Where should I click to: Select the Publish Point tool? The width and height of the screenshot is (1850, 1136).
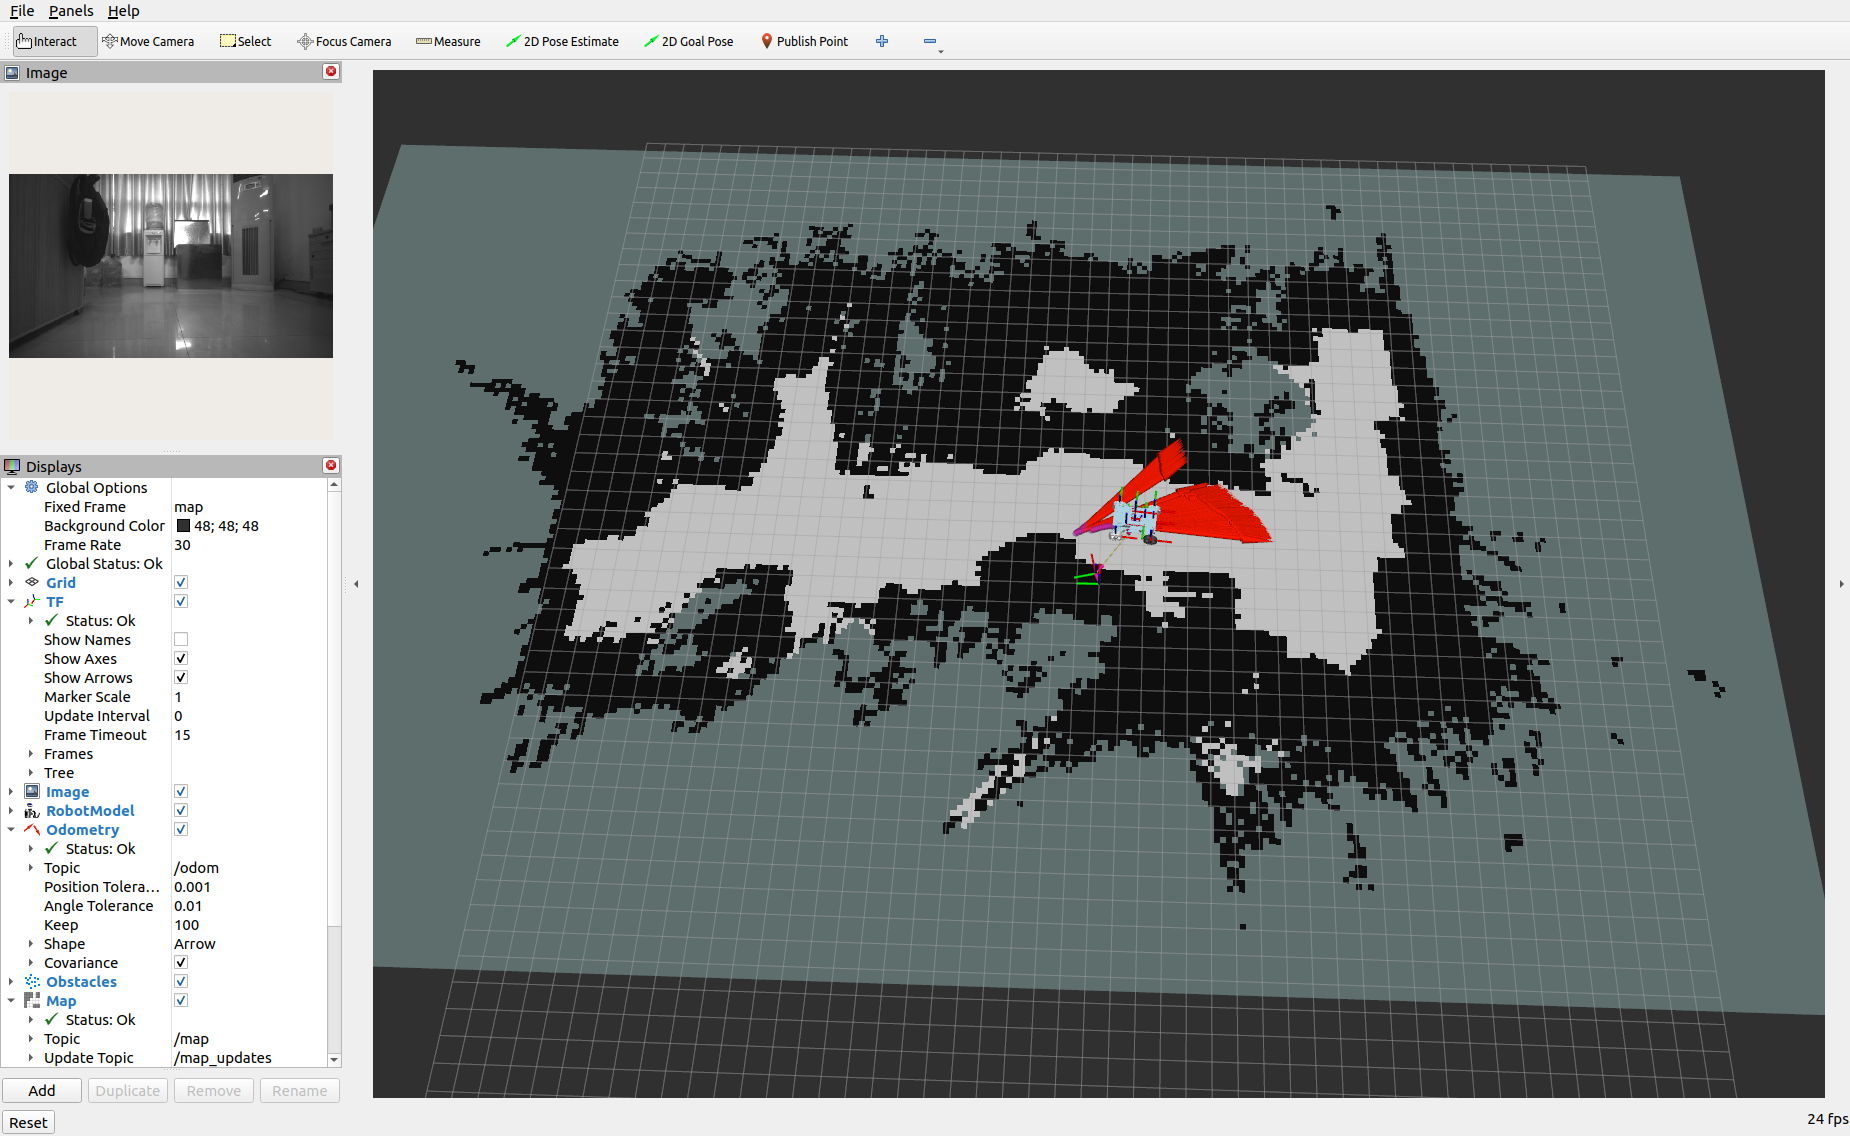coord(805,41)
